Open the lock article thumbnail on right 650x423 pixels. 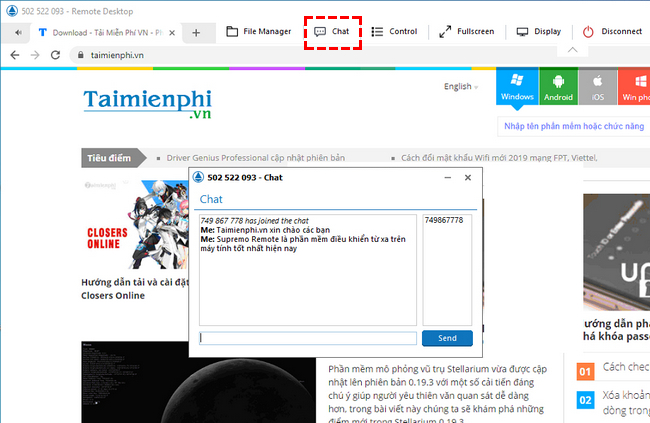616,252
